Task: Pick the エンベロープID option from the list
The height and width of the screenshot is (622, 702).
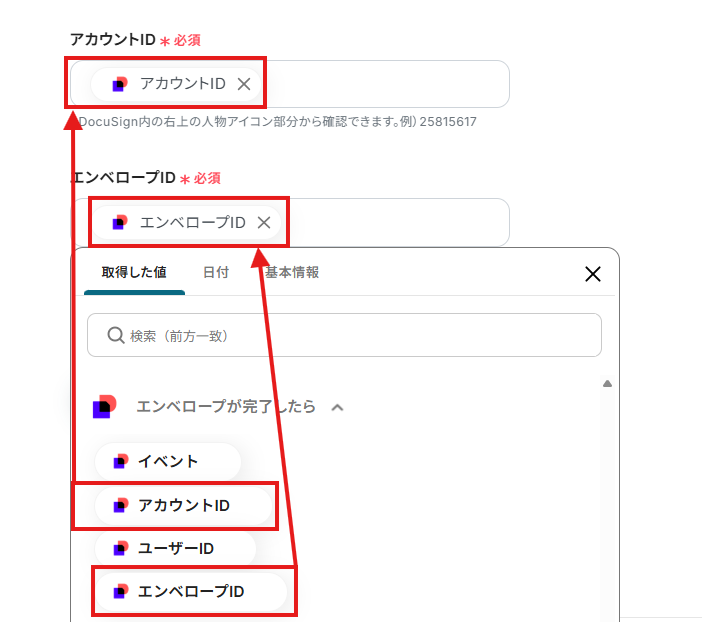Action: [192, 591]
